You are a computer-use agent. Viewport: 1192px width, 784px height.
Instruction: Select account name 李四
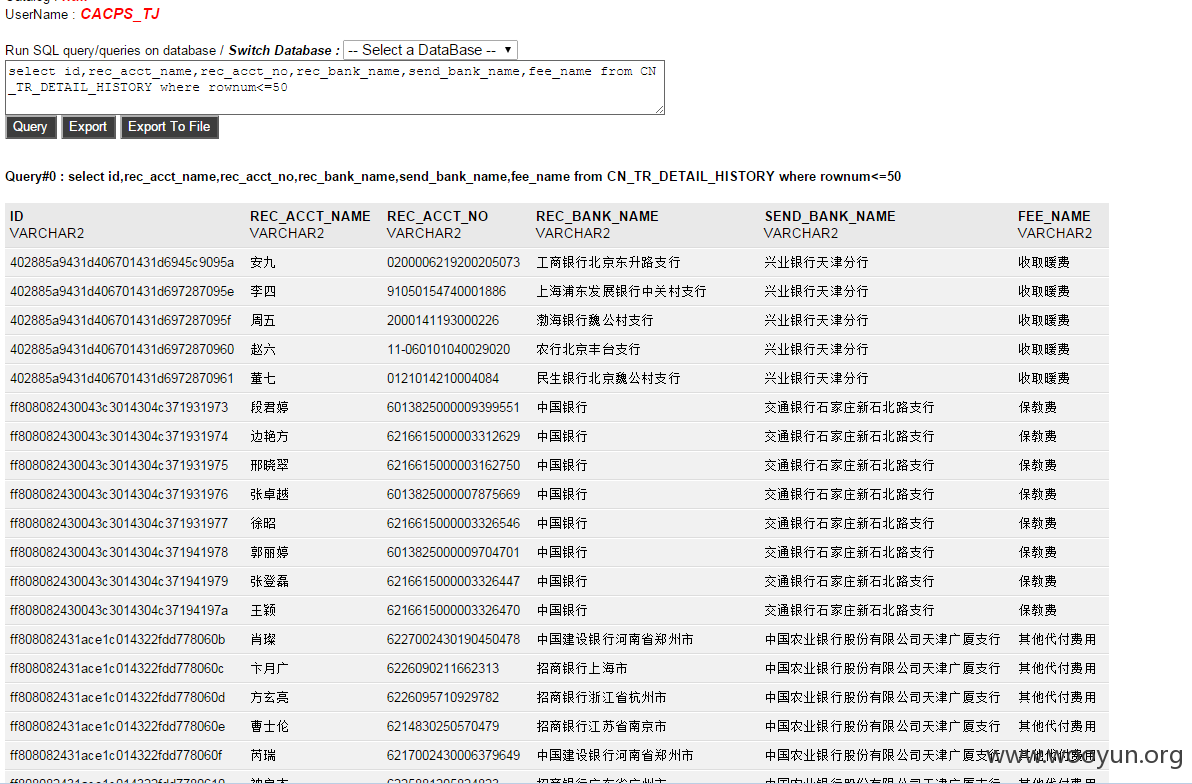click(263, 291)
